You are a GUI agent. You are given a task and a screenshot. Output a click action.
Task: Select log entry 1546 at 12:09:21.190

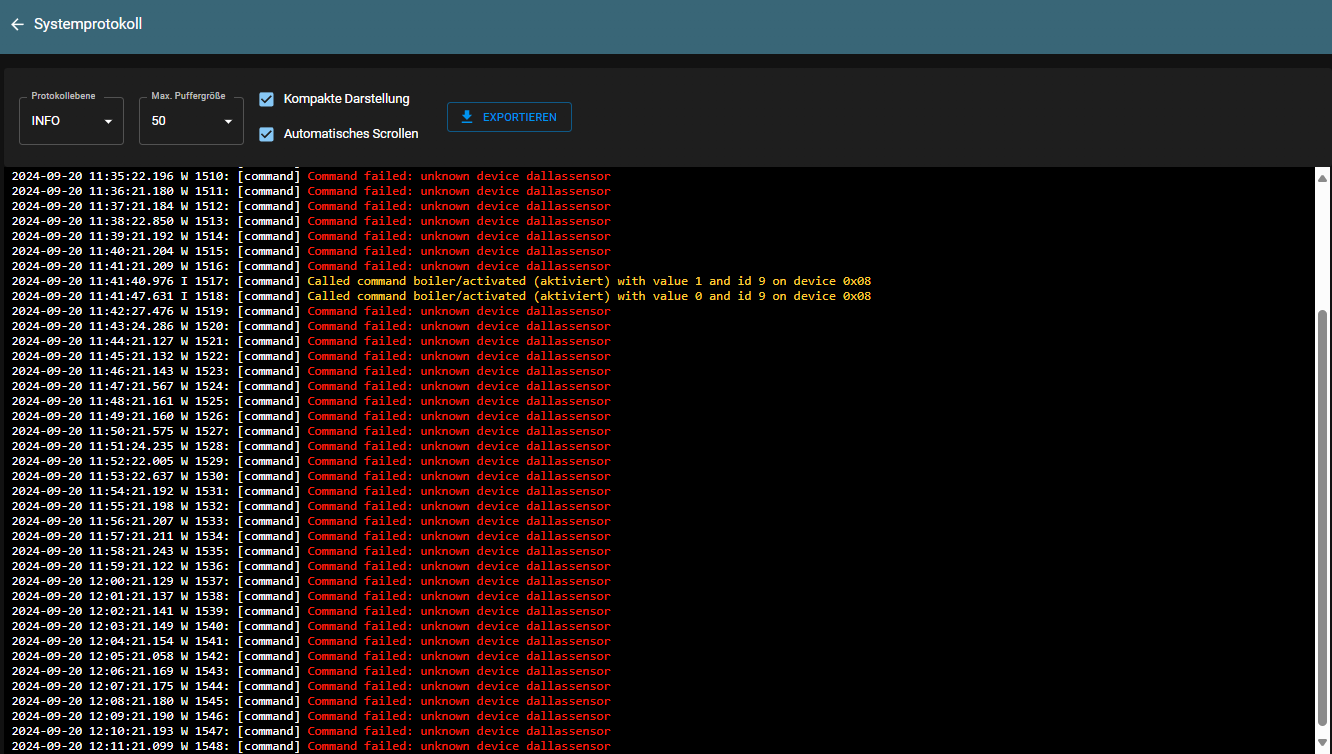[x=311, y=716]
